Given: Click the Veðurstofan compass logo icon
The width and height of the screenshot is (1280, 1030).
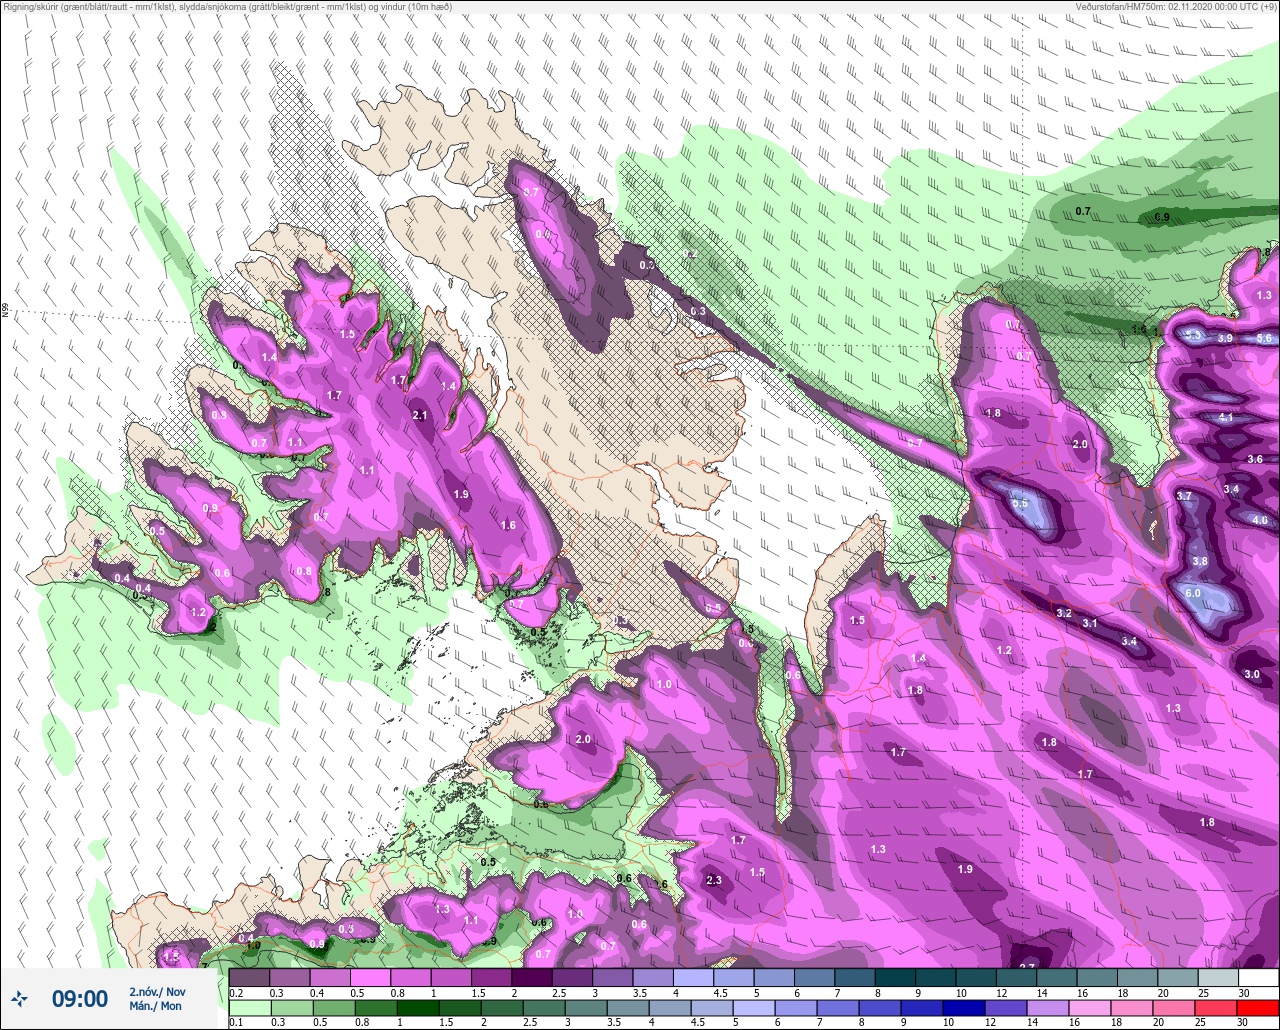Looking at the screenshot, I should tap(19, 998).
